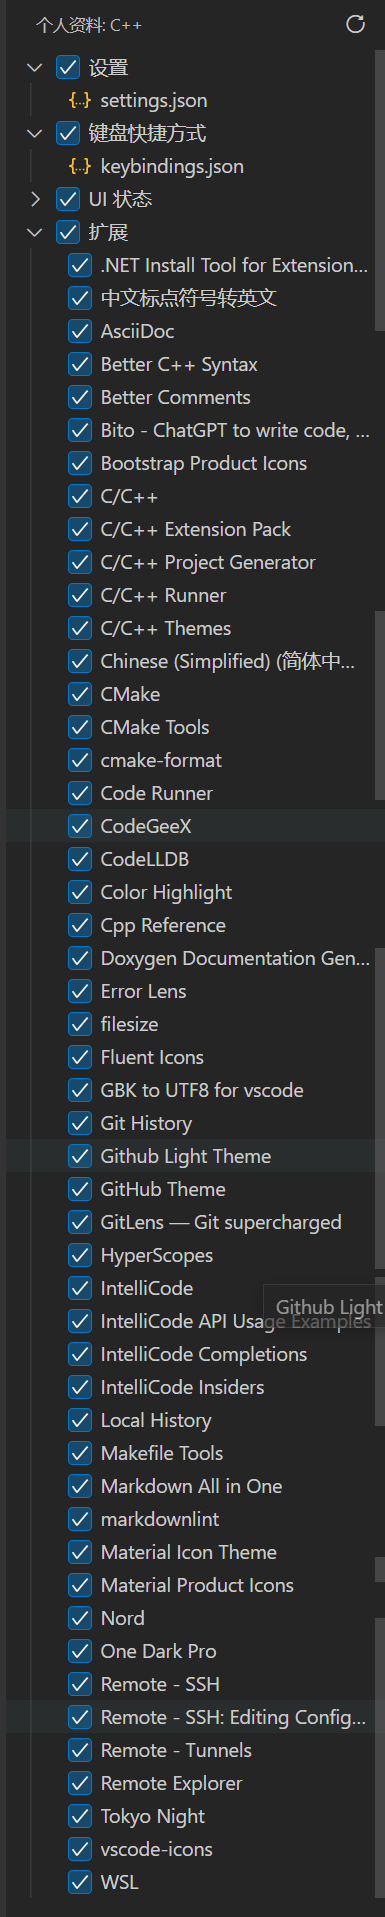This screenshot has height=1917, width=385.
Task: Expand the UI 状态 section chevron
Action: tap(35, 199)
